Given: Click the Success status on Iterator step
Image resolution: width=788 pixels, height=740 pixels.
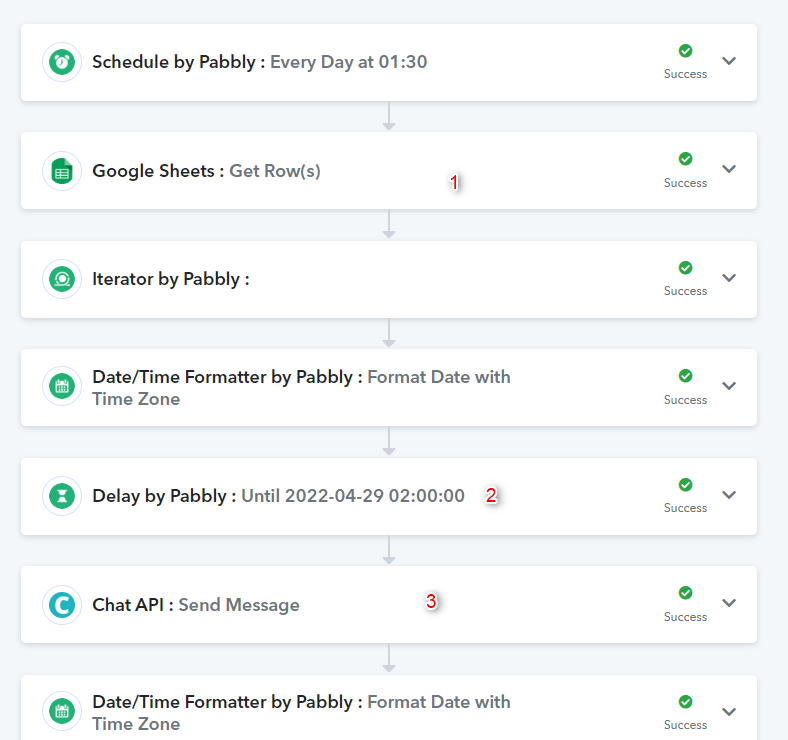Looking at the screenshot, I should pyautogui.click(x=685, y=291).
